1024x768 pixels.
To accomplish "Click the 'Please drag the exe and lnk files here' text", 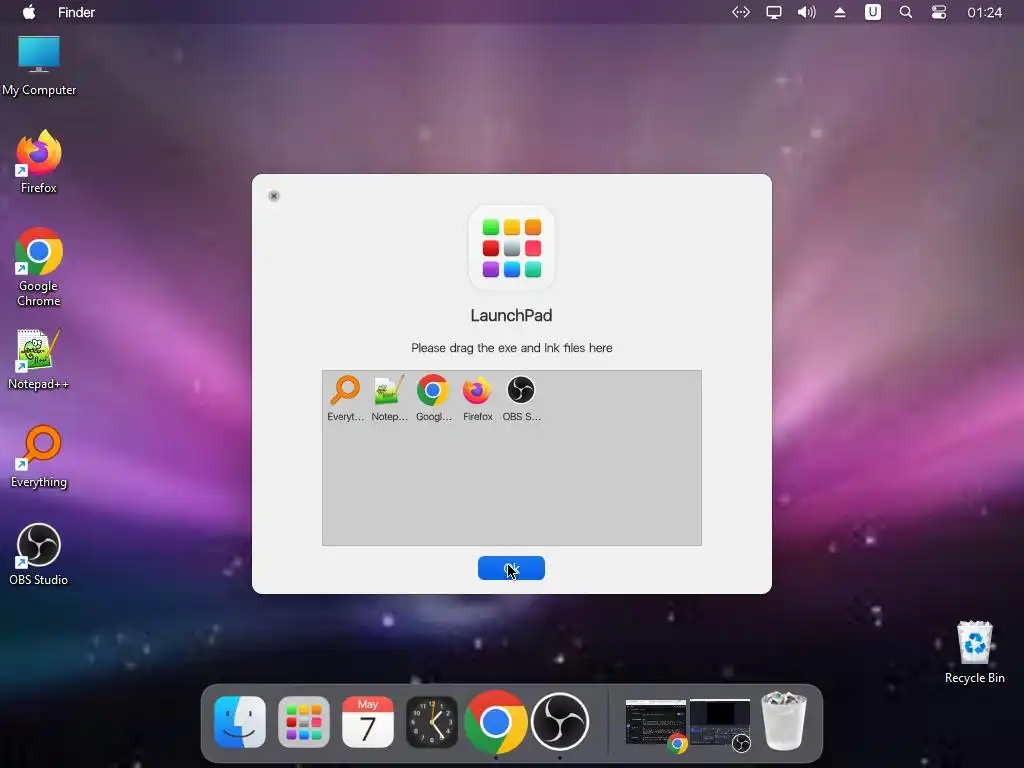I will [511, 348].
